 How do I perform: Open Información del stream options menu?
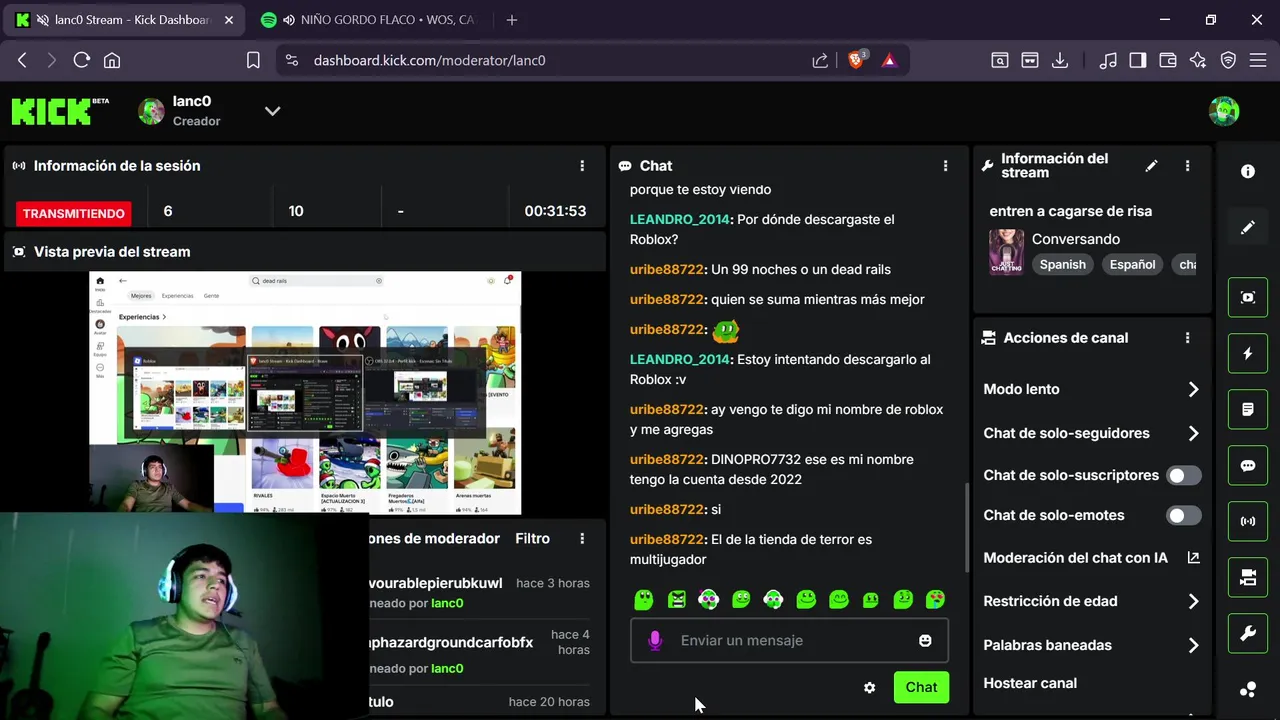tap(1187, 166)
